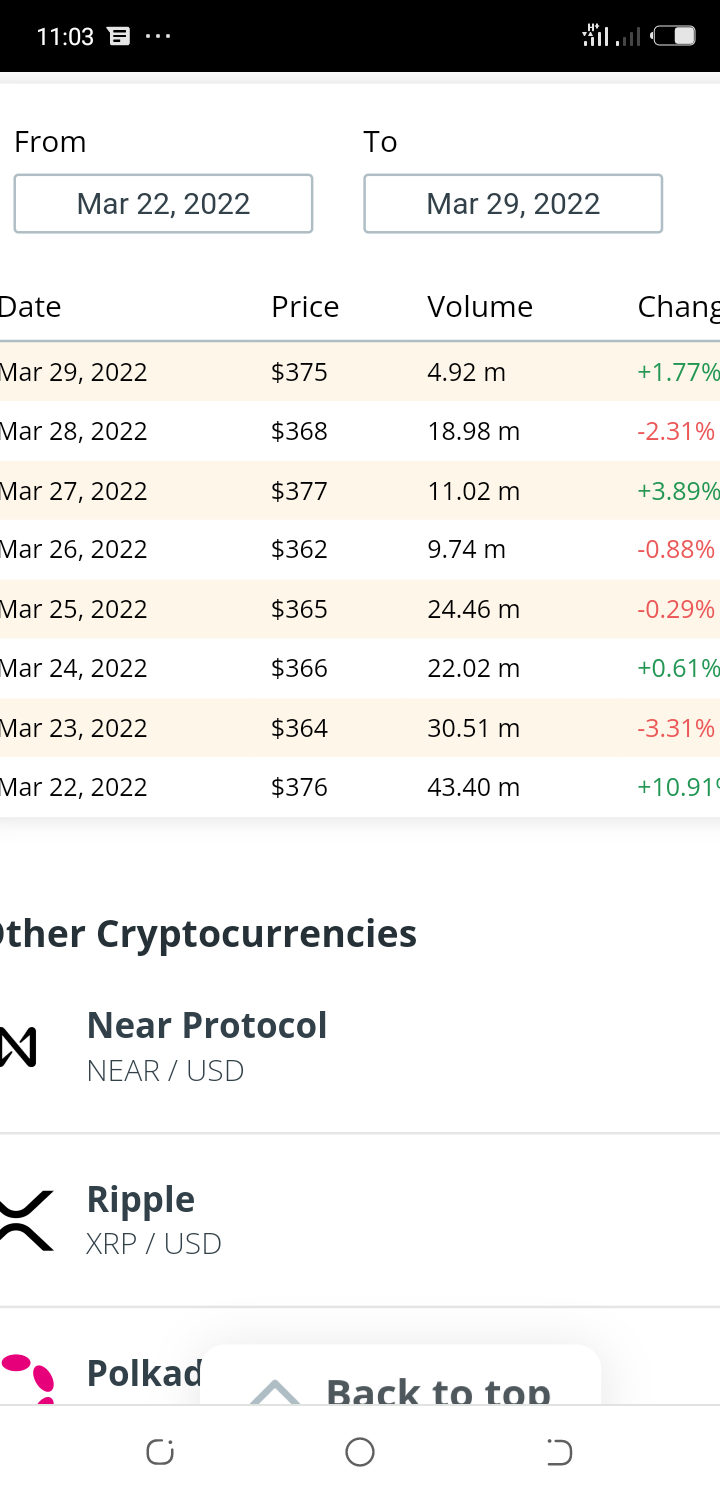Select the Mar 22, 2022 row with $376
720x1500 pixels.
[x=360, y=787]
